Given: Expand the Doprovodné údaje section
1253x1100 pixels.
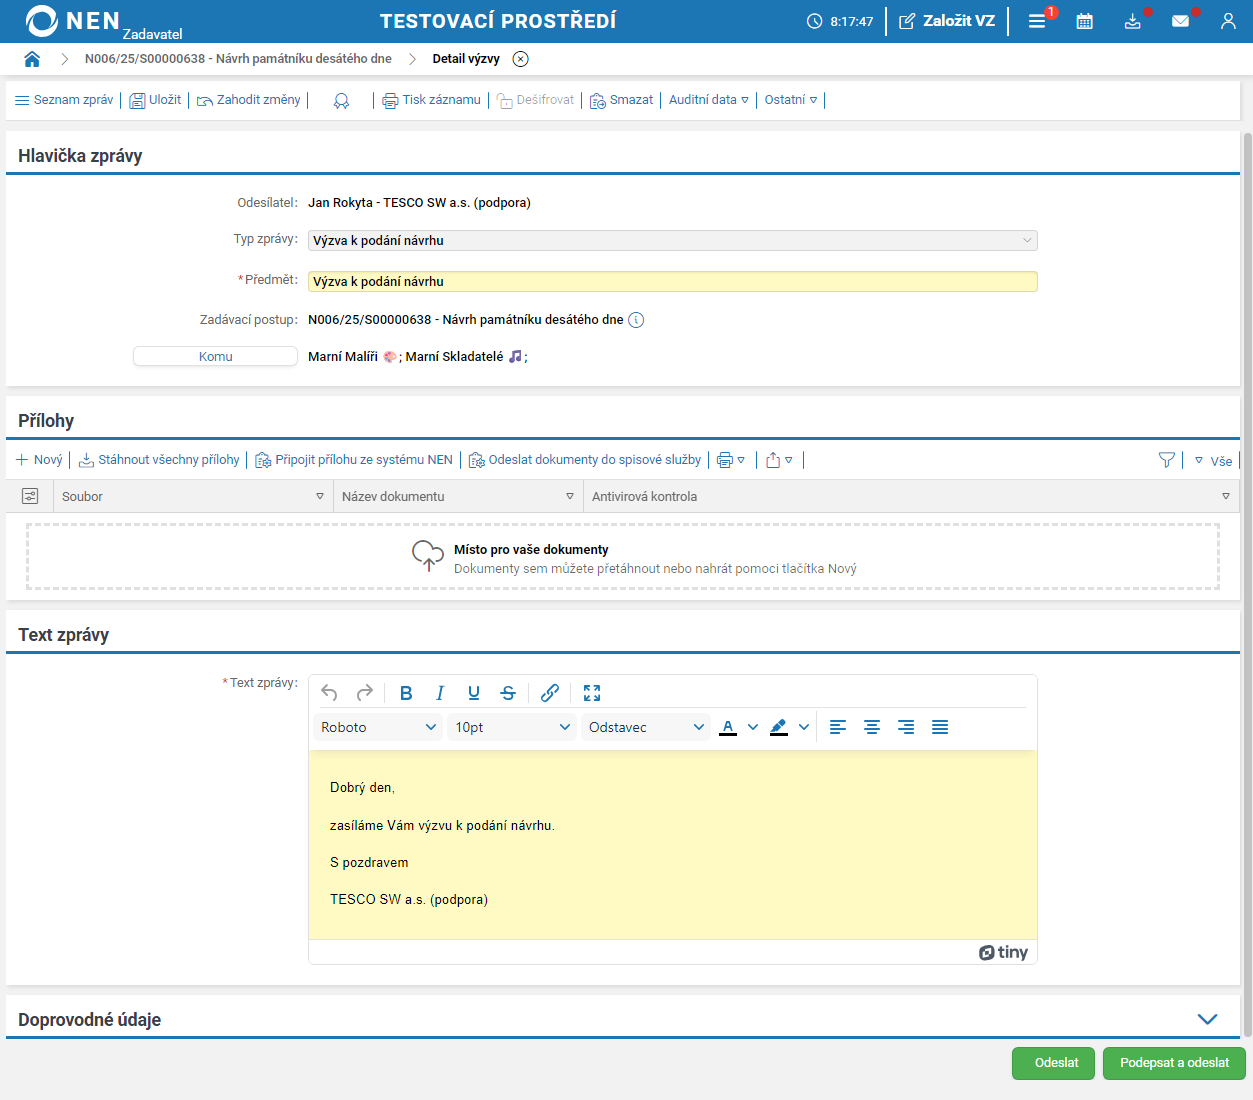Looking at the screenshot, I should (1207, 1019).
